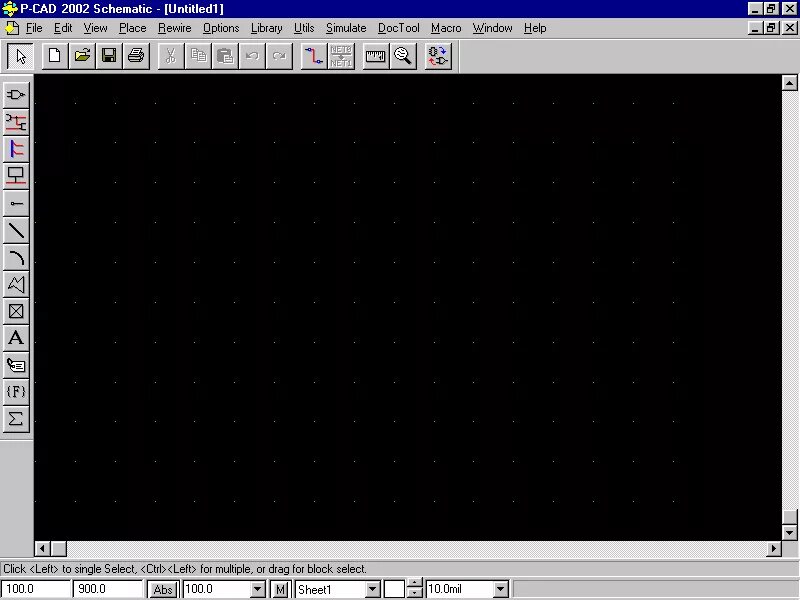The width and height of the screenshot is (800, 600).
Task: Click the document icon left of File menu
Action: click(x=12, y=28)
